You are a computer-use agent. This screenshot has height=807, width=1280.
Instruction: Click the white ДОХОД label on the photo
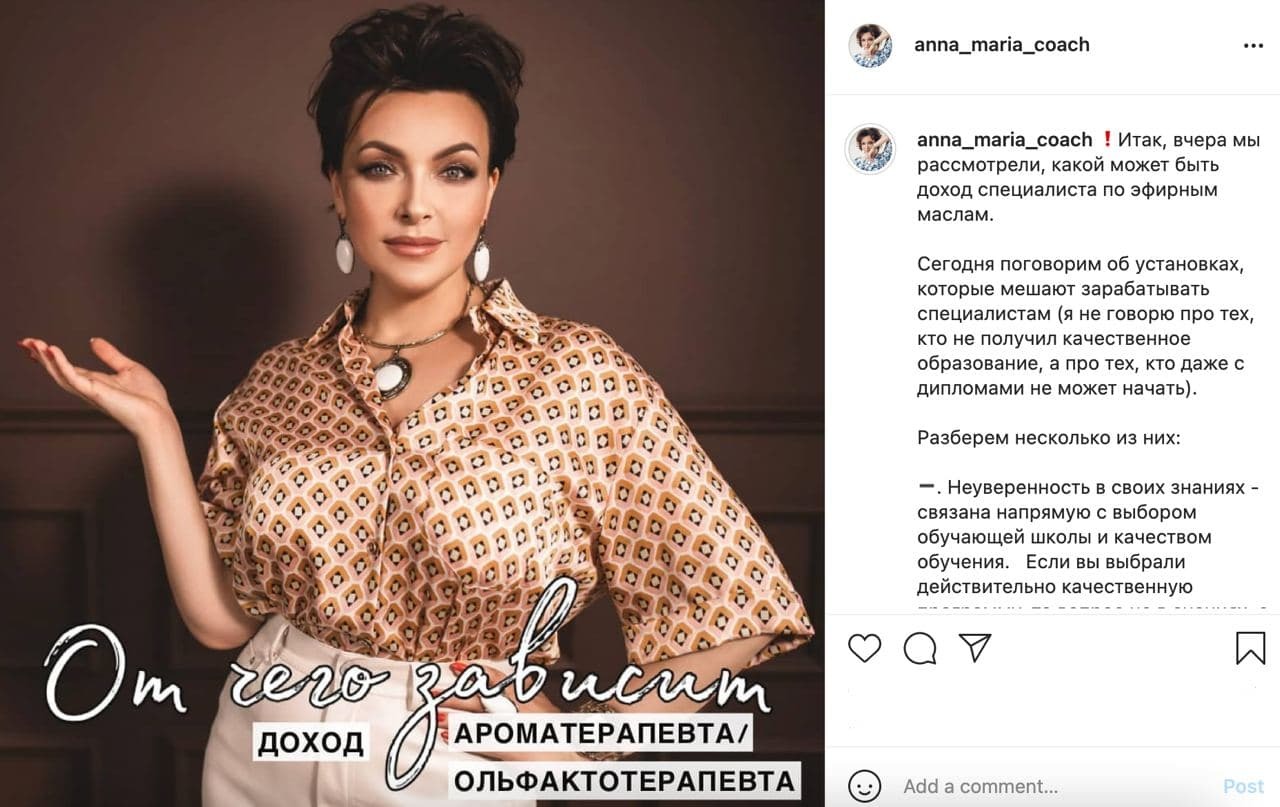click(311, 742)
